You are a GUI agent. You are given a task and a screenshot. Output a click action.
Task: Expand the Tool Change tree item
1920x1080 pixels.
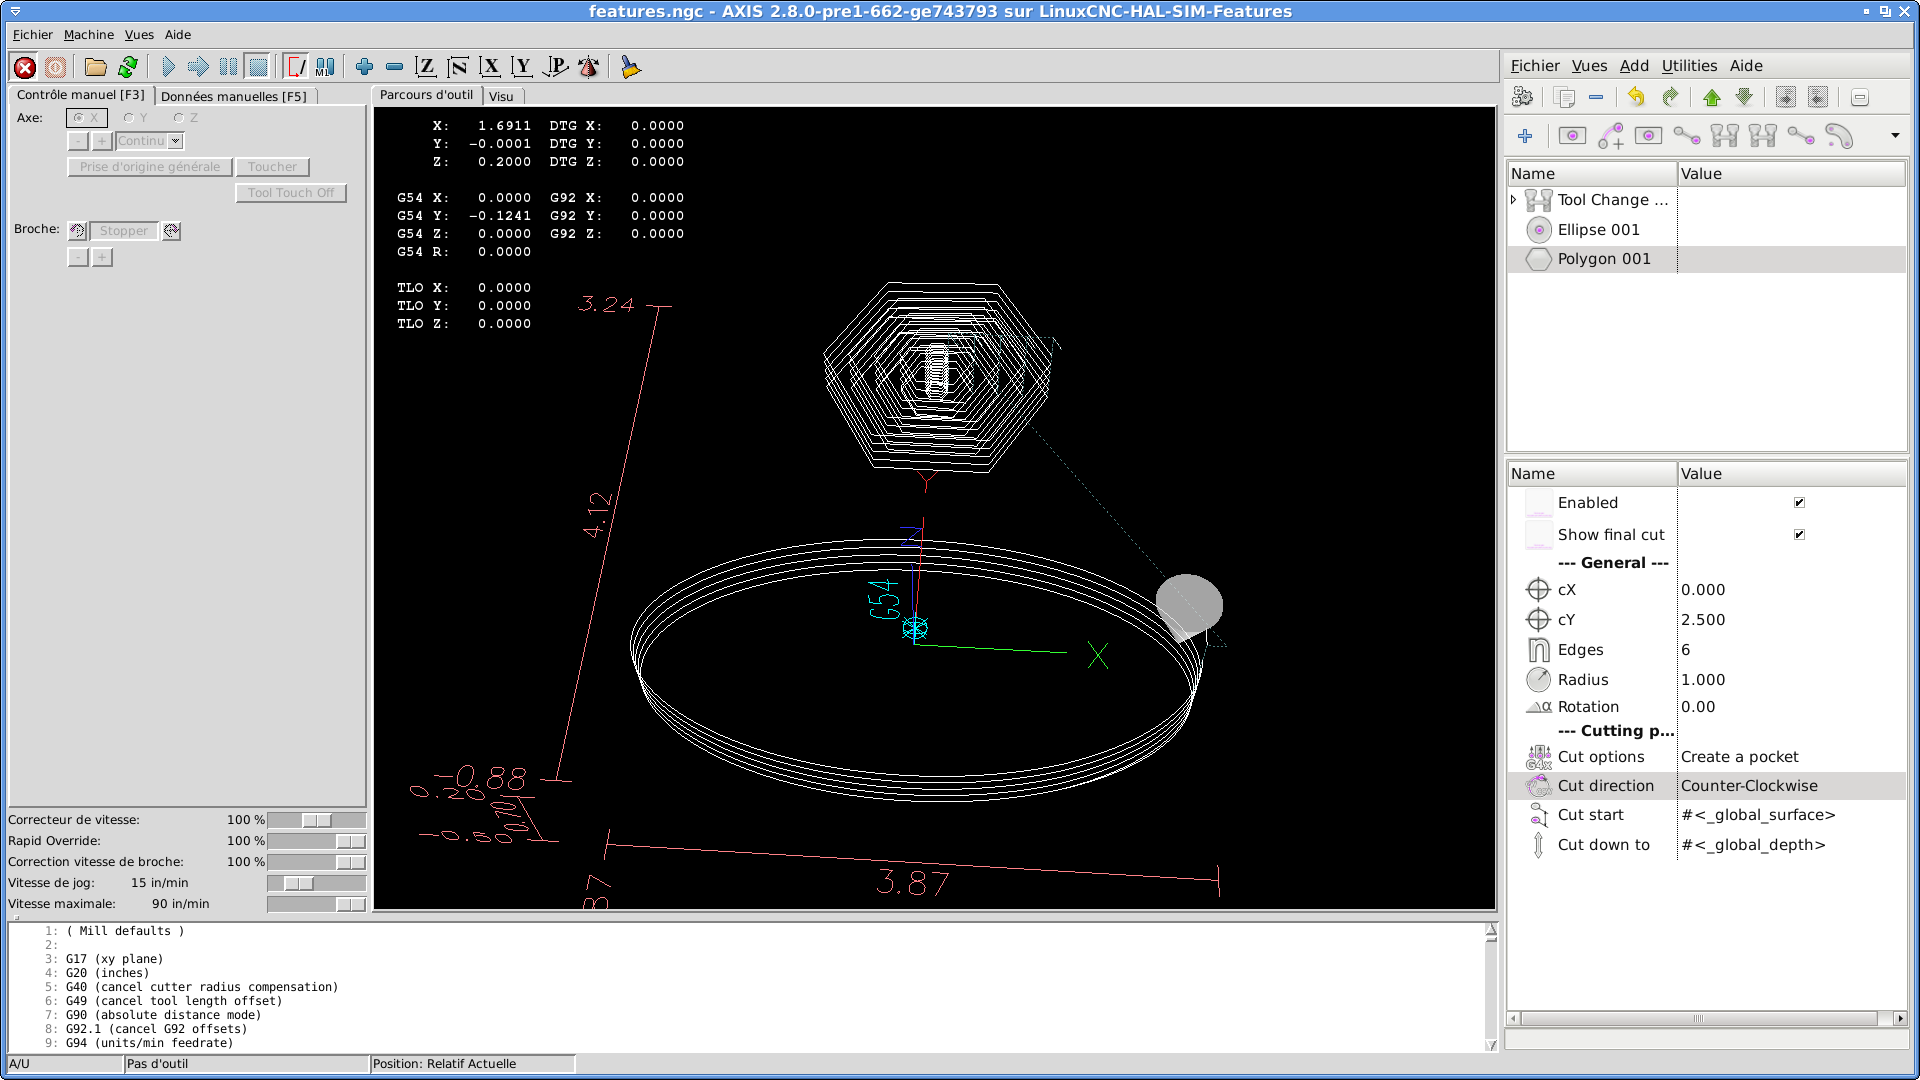tap(1513, 200)
